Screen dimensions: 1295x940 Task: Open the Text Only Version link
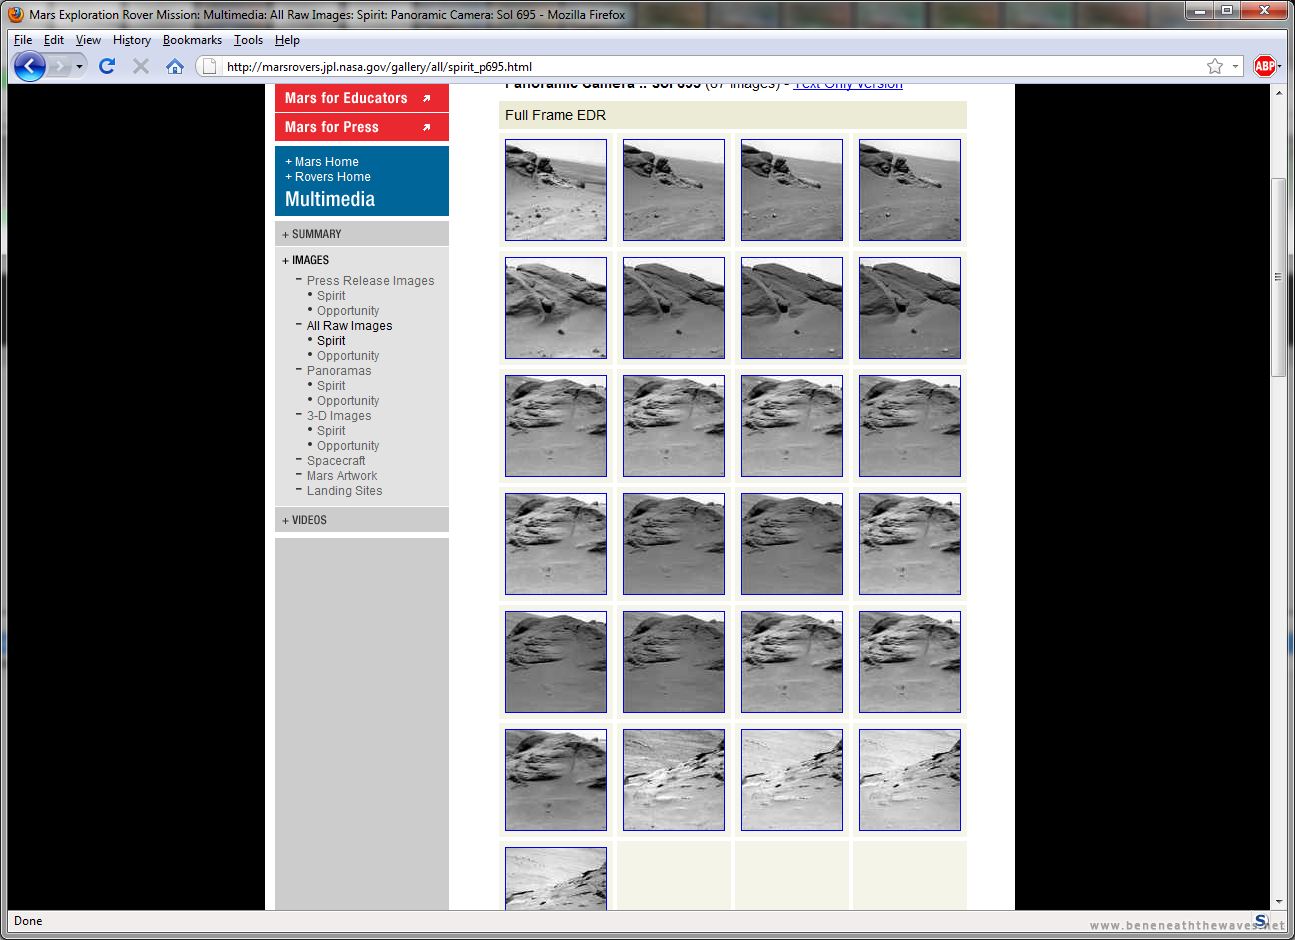click(848, 86)
